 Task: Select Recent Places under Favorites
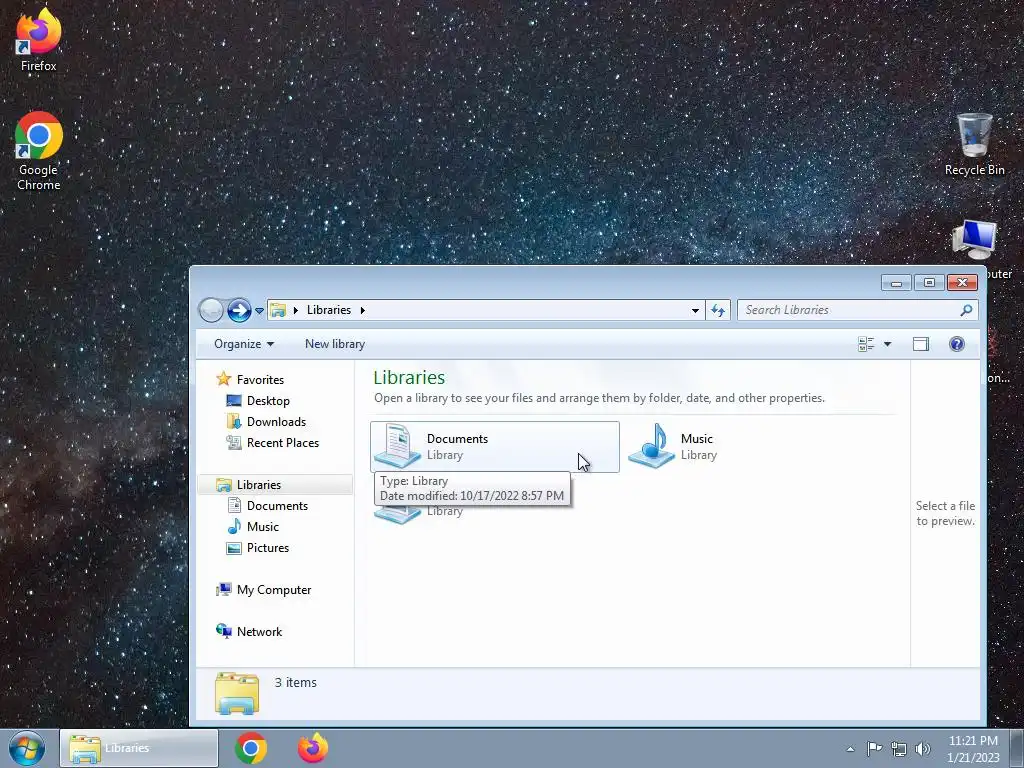coord(283,443)
